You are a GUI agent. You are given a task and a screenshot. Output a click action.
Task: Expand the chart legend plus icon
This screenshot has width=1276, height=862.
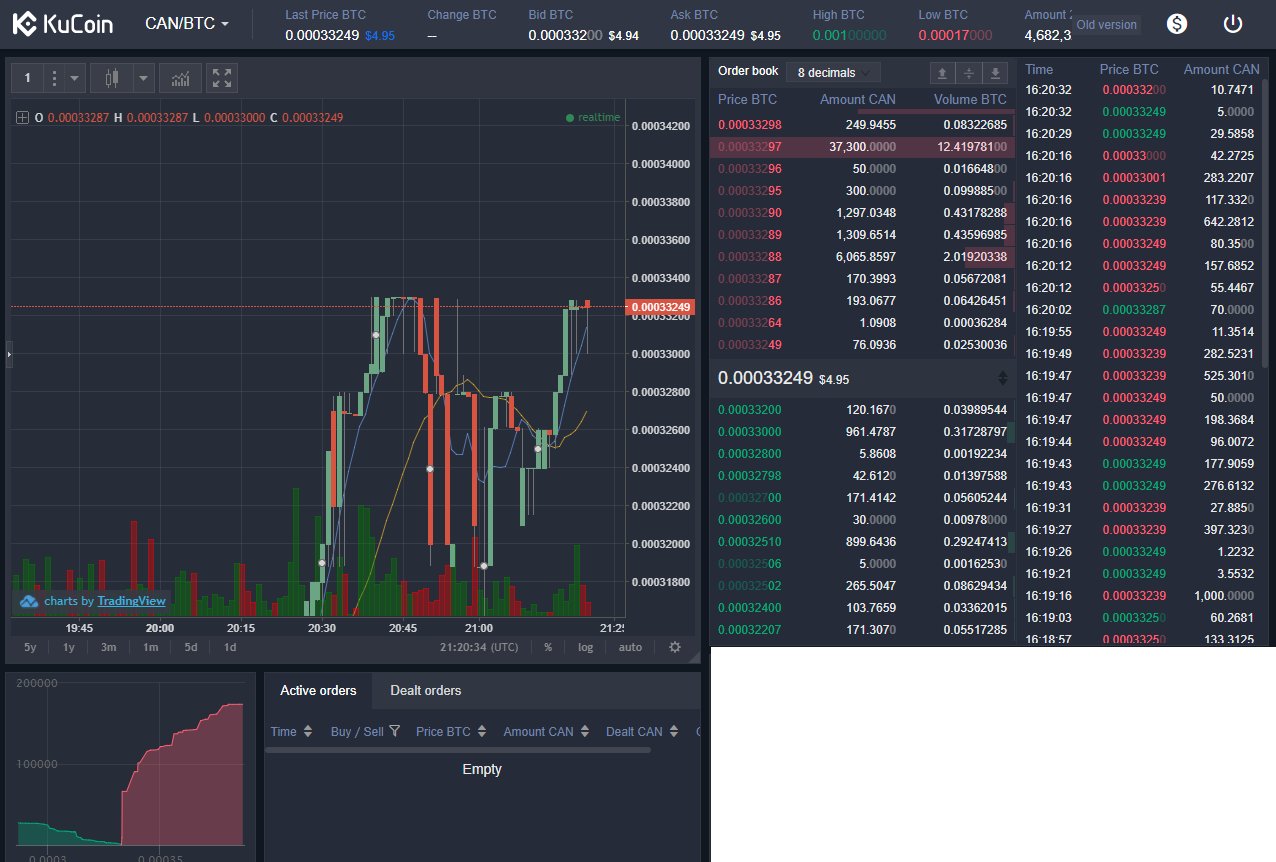tap(23, 118)
